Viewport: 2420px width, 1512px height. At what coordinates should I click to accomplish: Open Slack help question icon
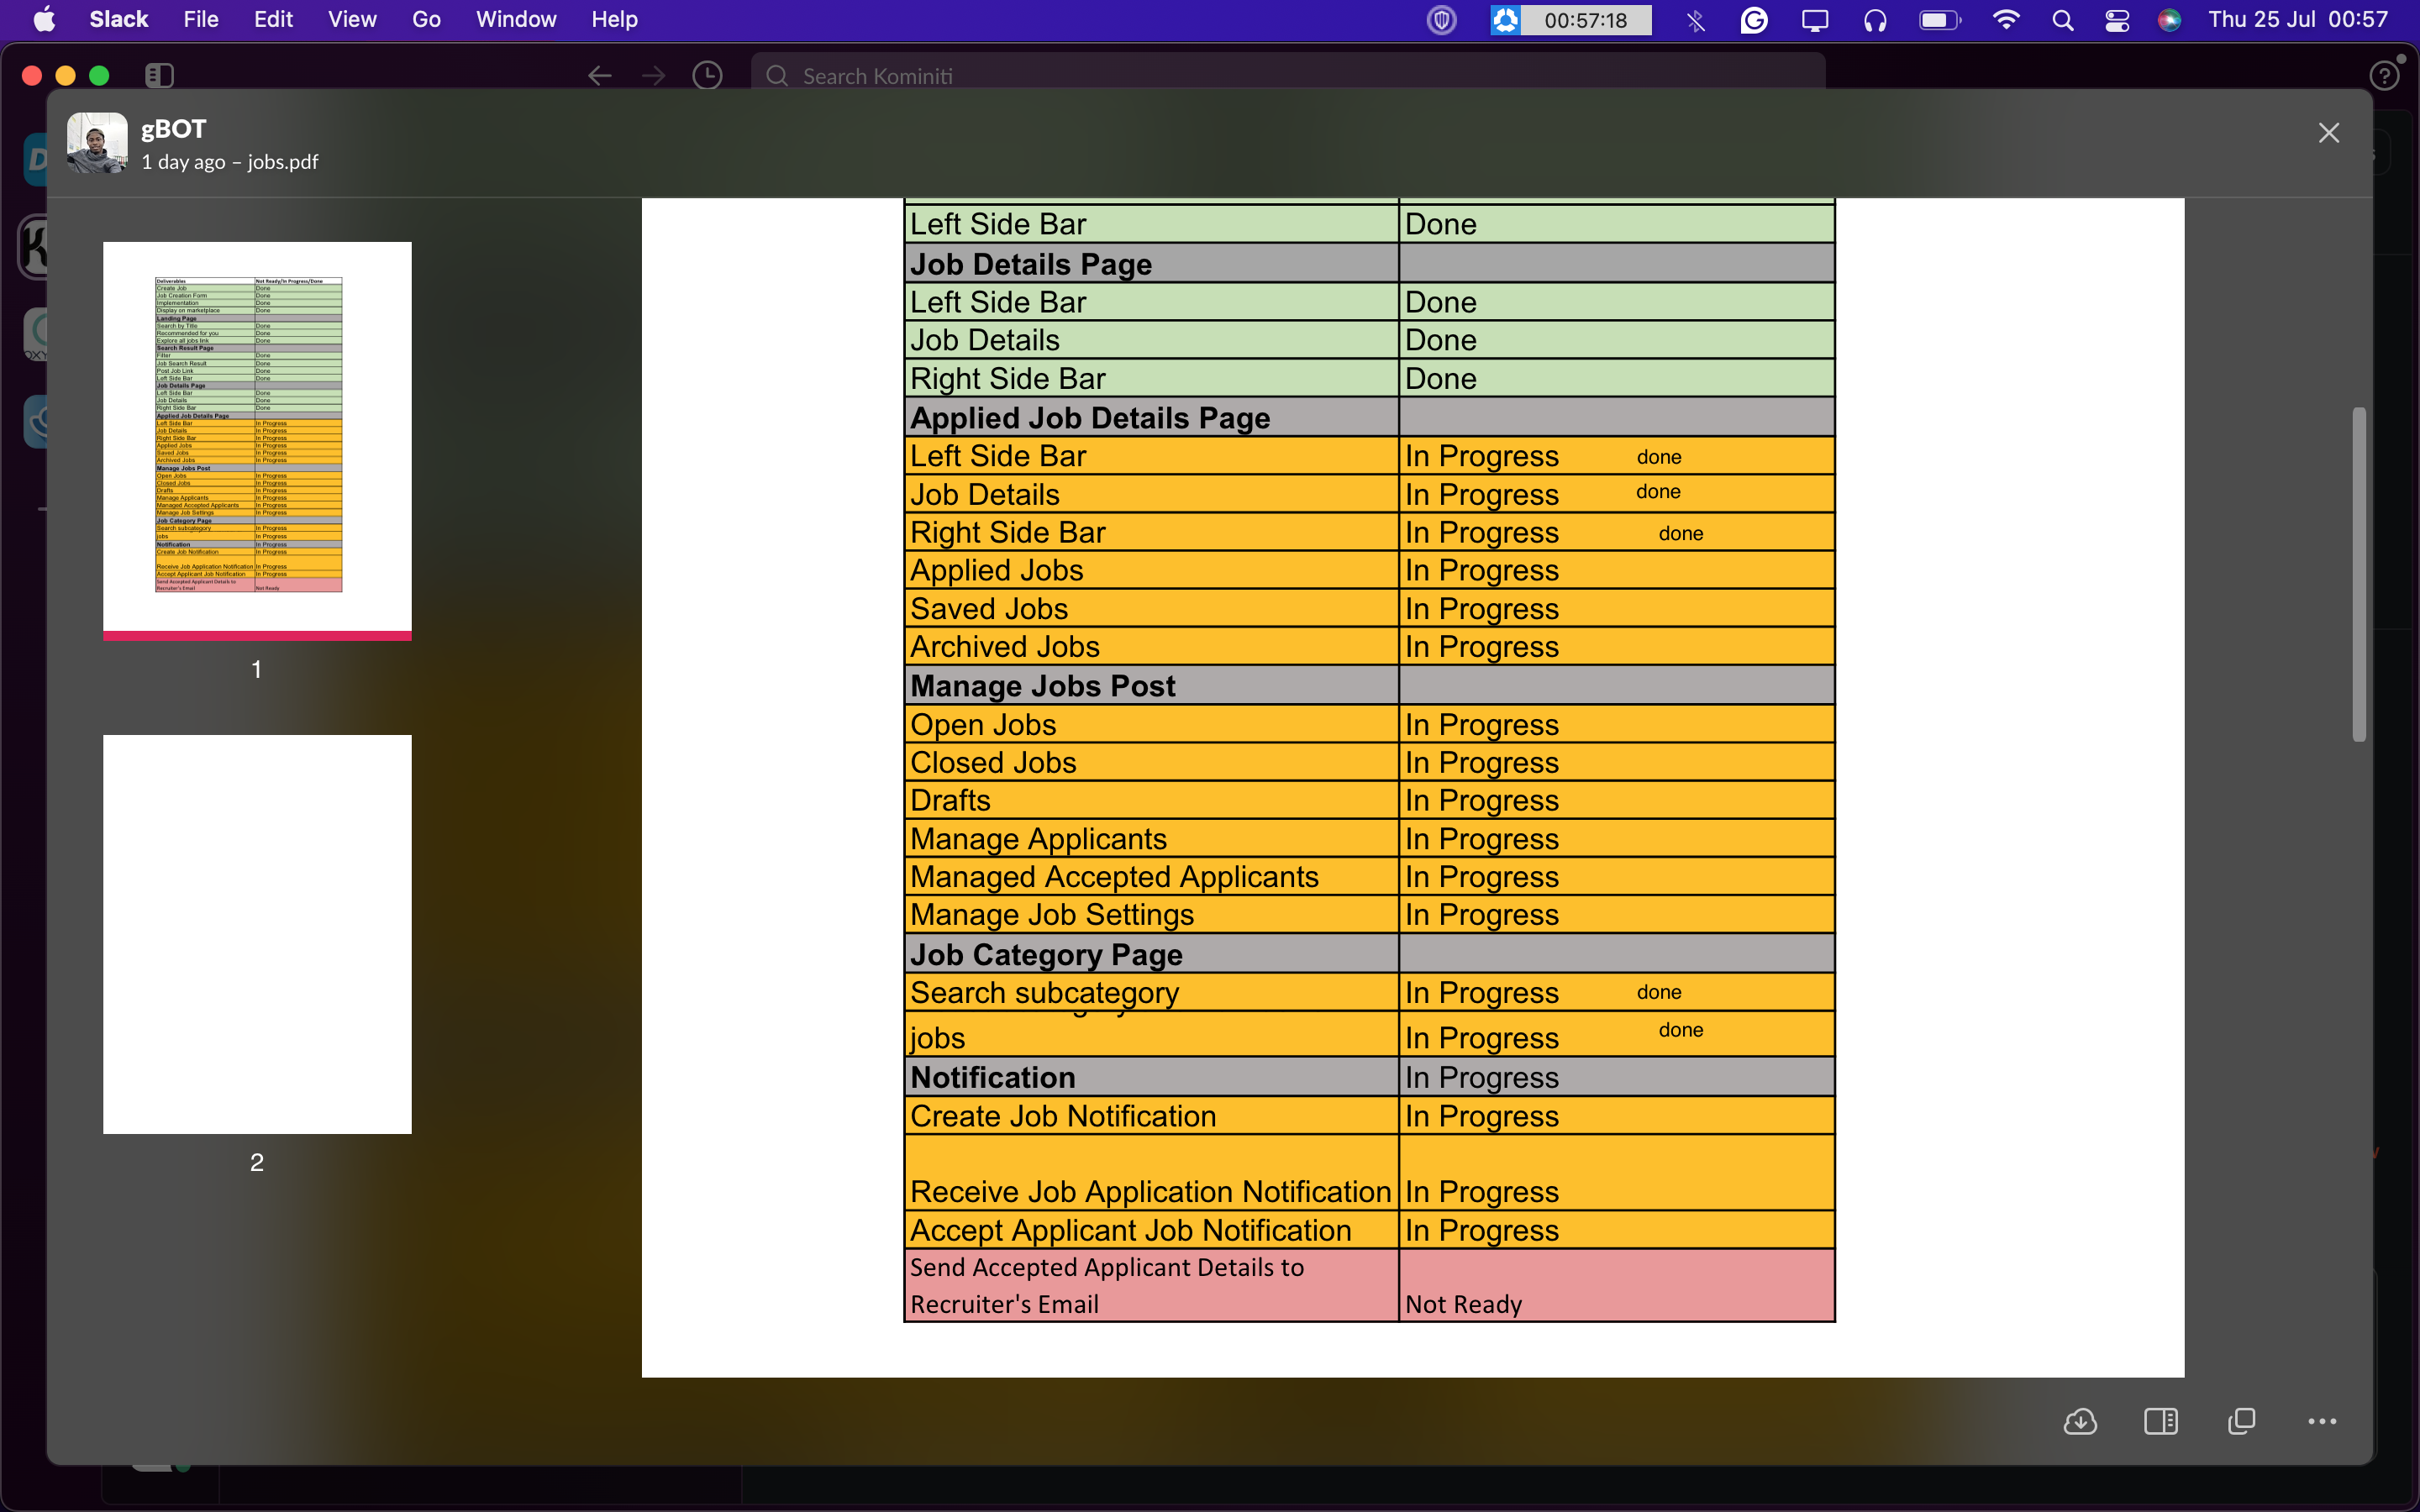pos(2384,75)
